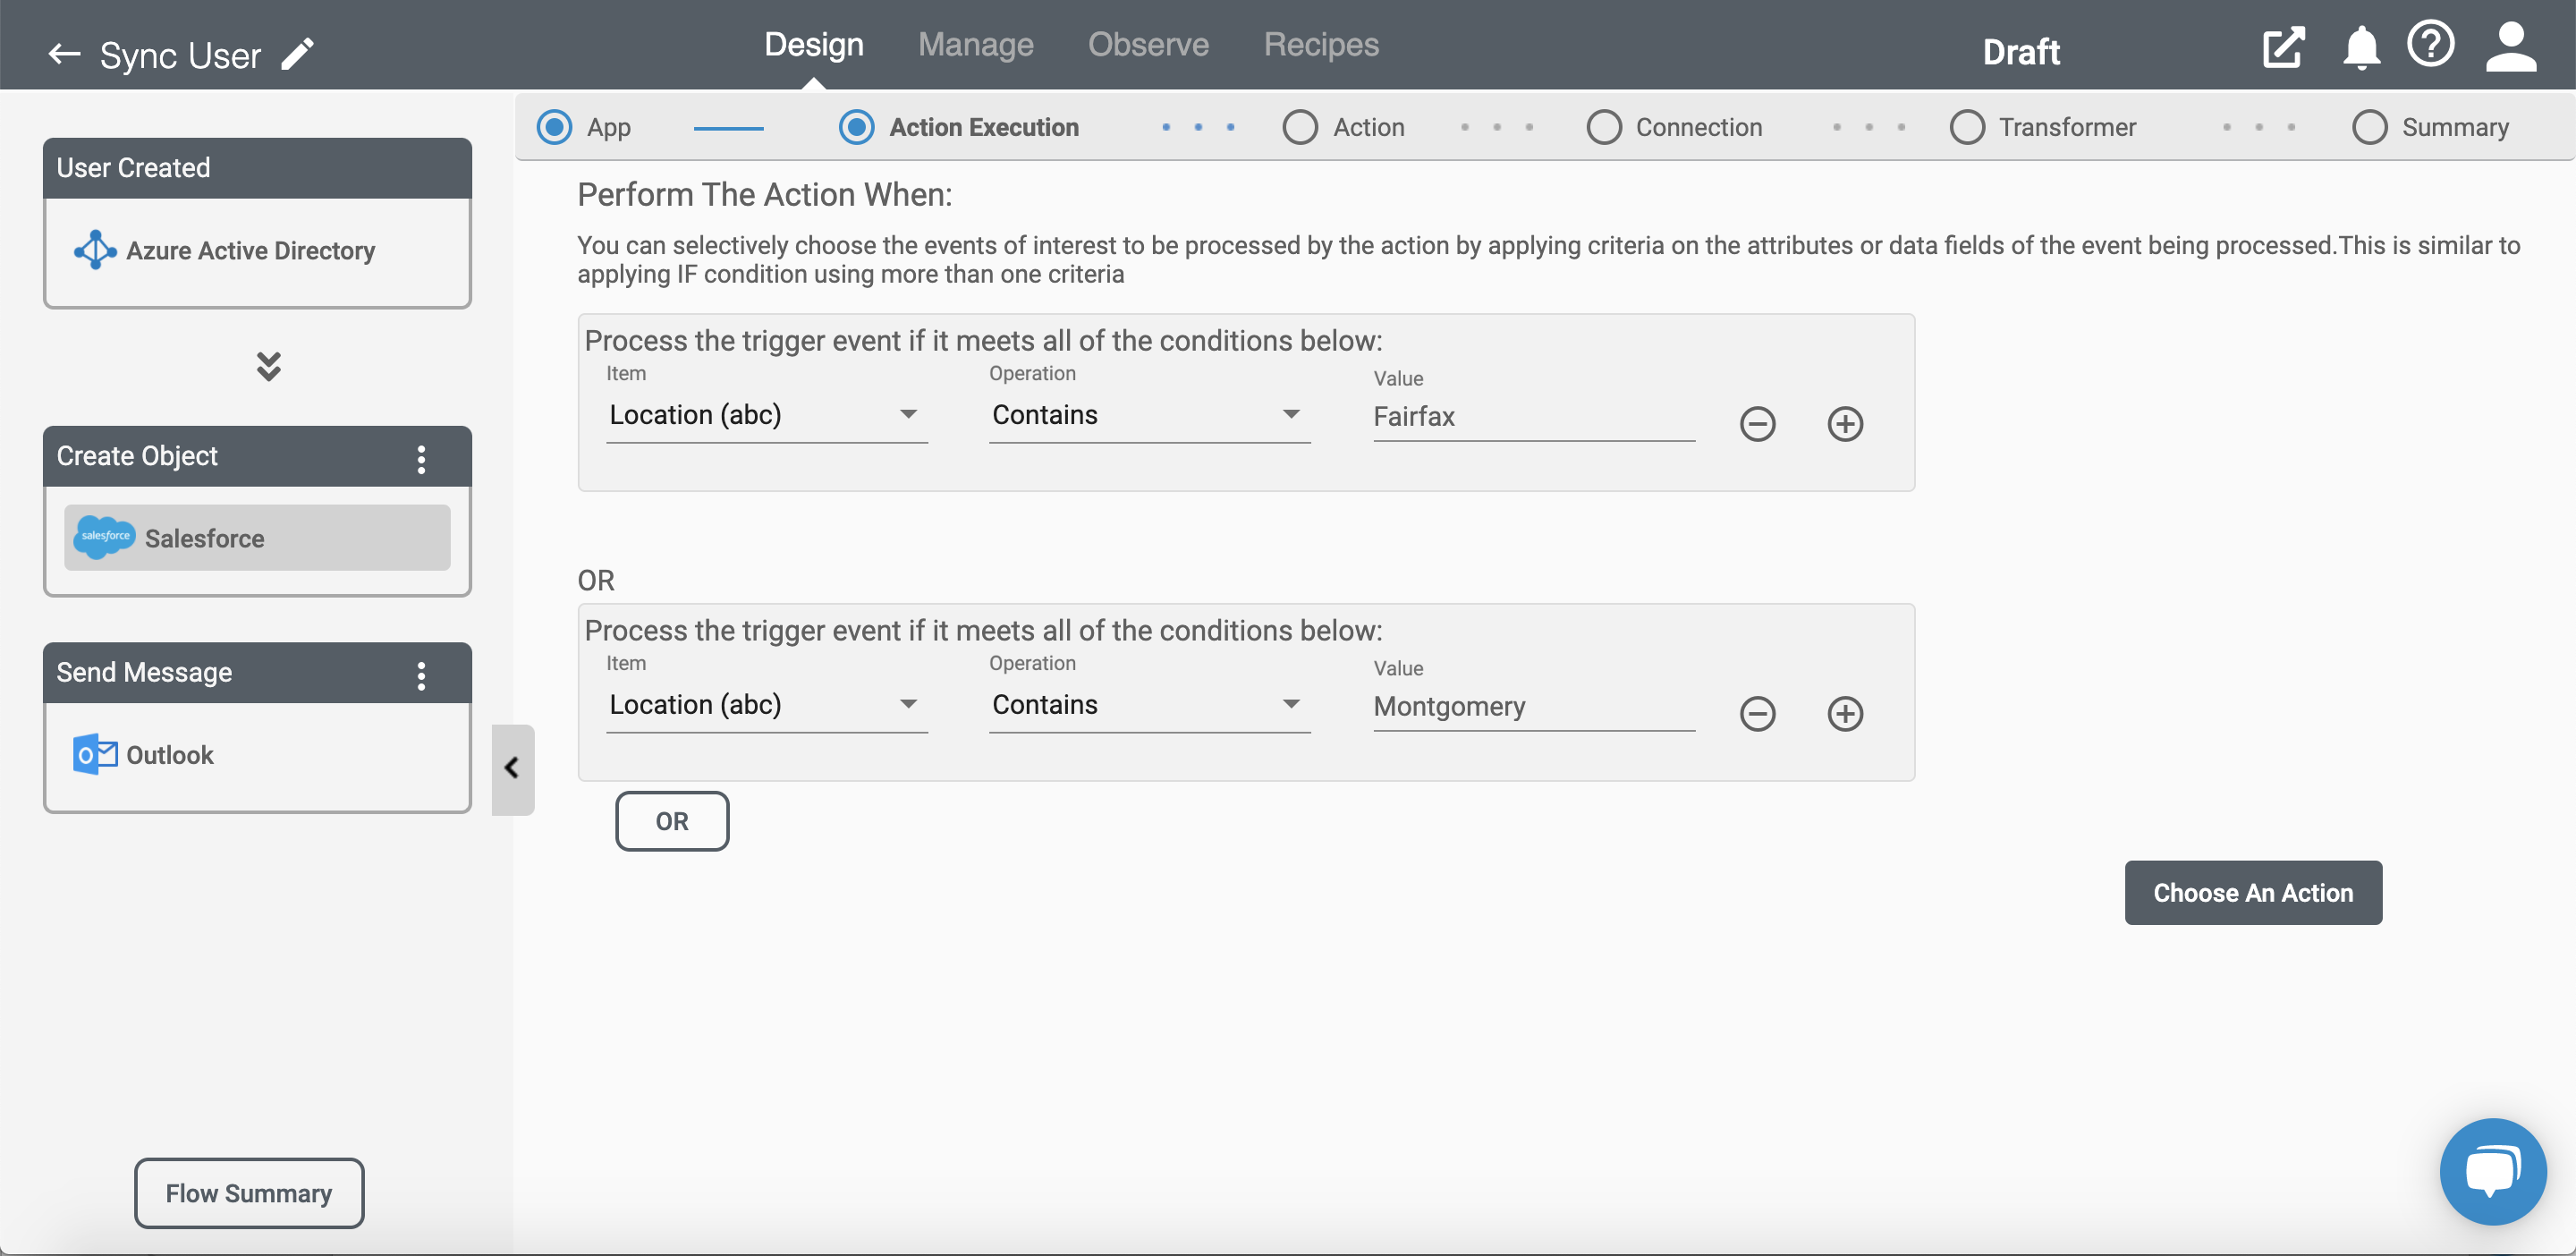Add condition after Fairfax row
This screenshot has height=1256, width=2576.
pos(1845,424)
